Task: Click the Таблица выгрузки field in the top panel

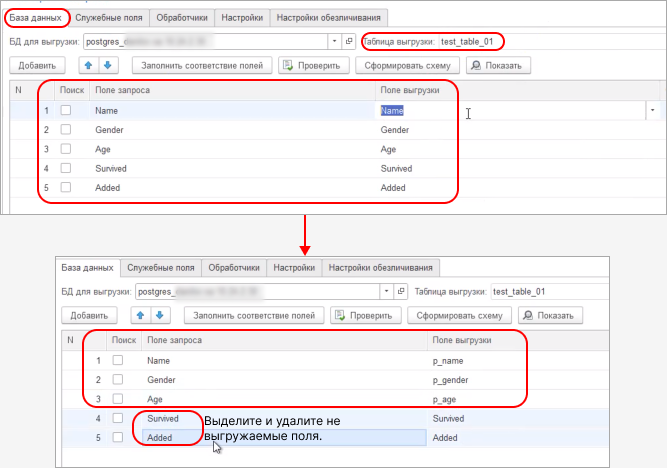Action: point(468,42)
